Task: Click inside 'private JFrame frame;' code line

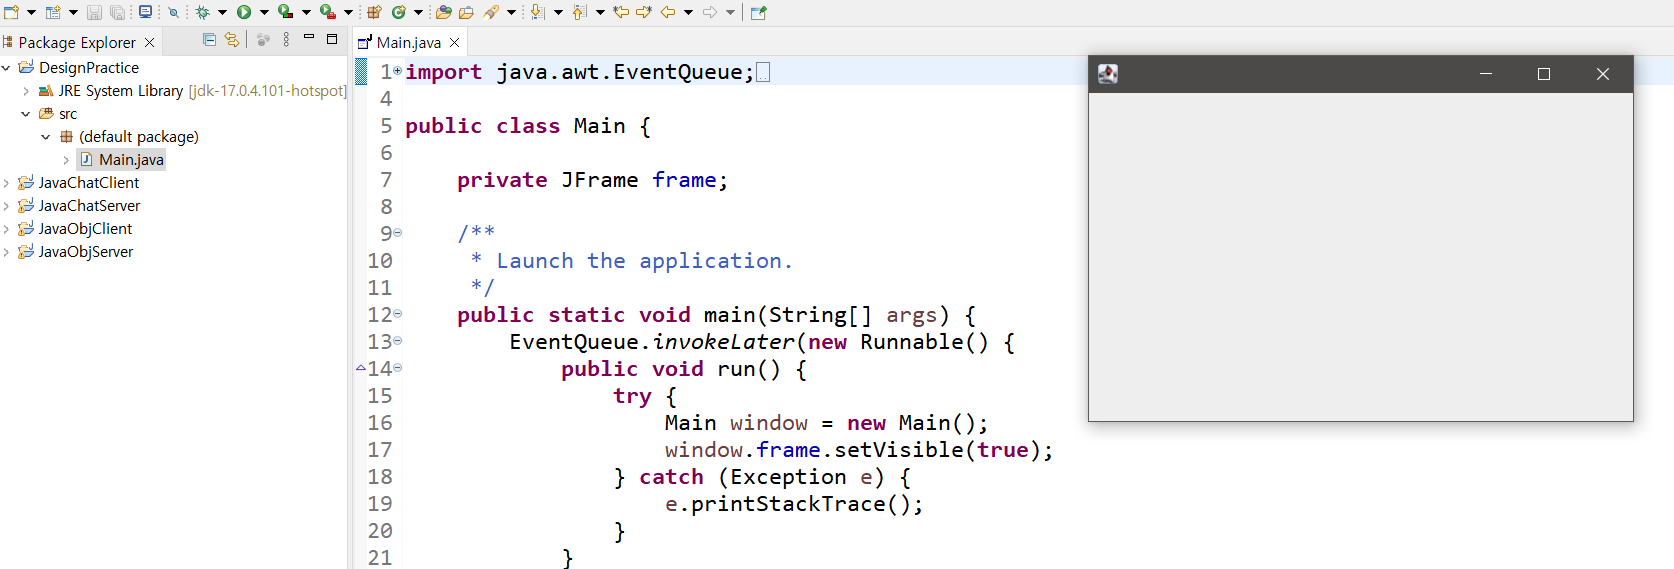Action: (x=592, y=180)
